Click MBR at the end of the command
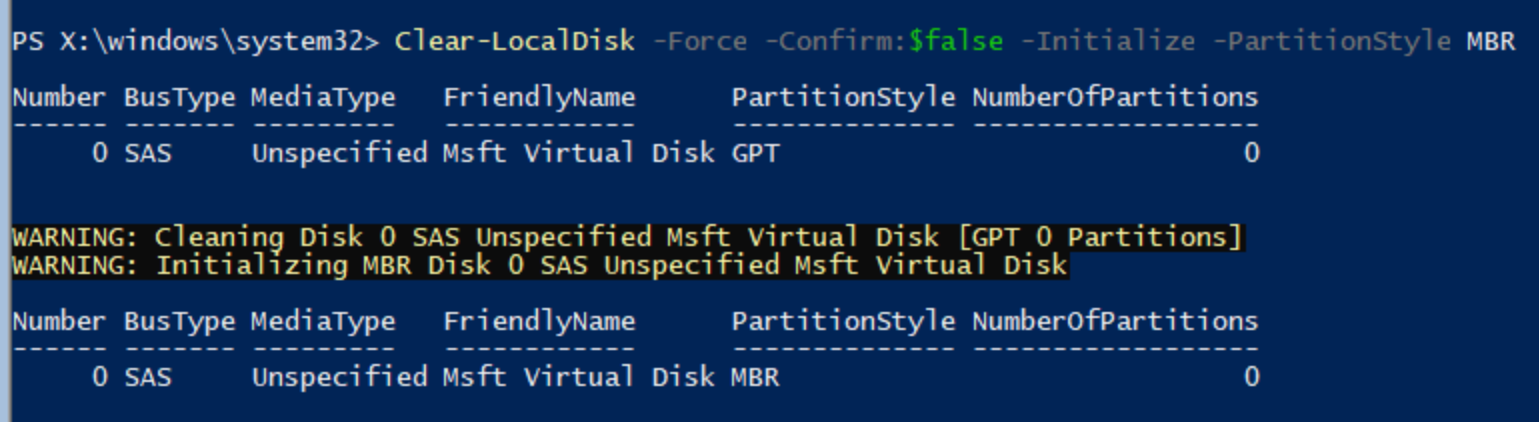 (x=1491, y=41)
